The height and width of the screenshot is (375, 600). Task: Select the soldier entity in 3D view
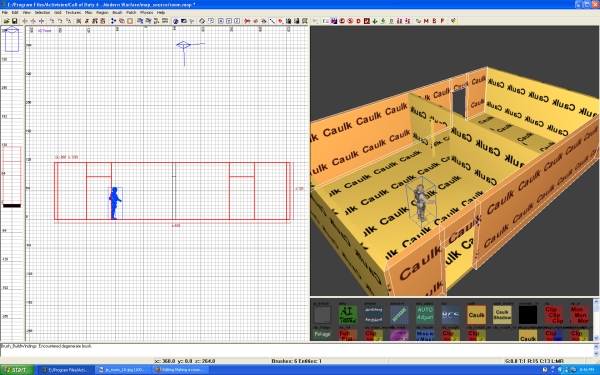(x=421, y=202)
